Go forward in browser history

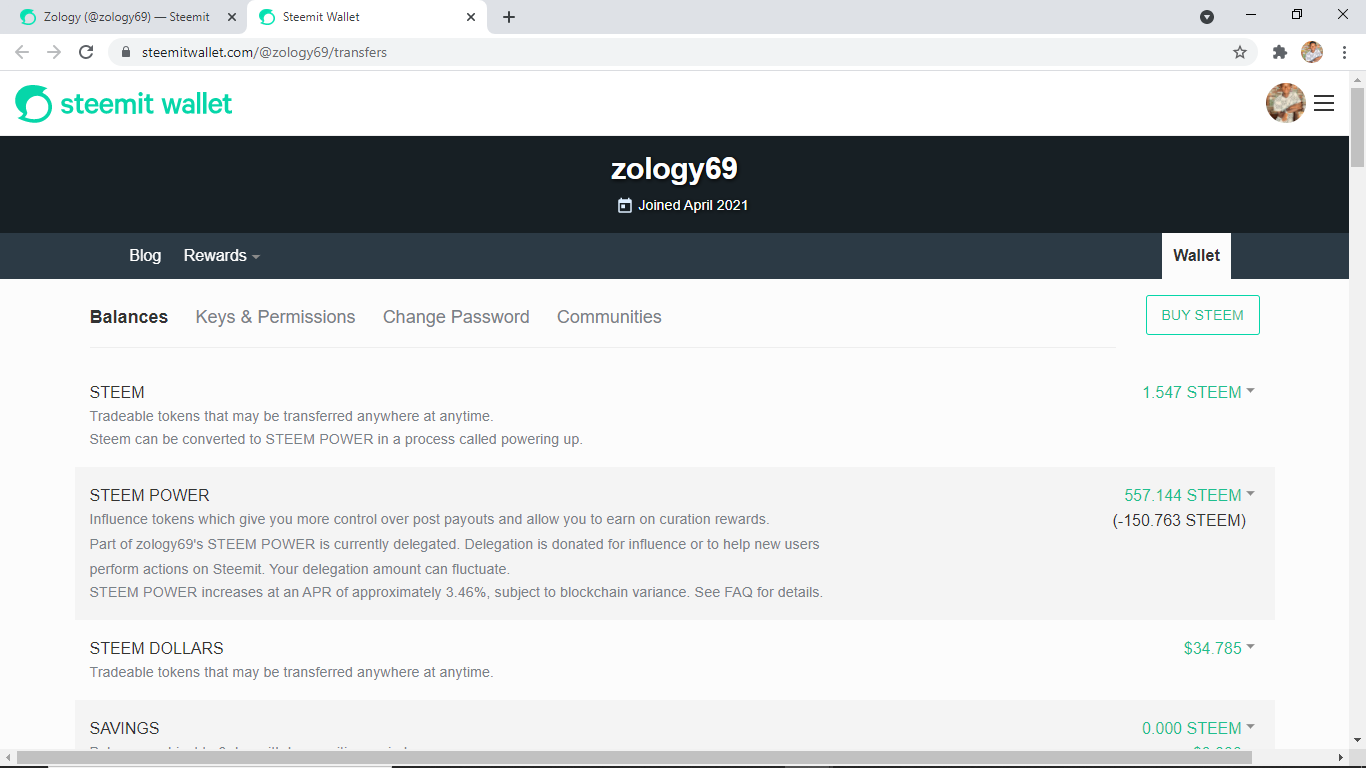point(54,52)
